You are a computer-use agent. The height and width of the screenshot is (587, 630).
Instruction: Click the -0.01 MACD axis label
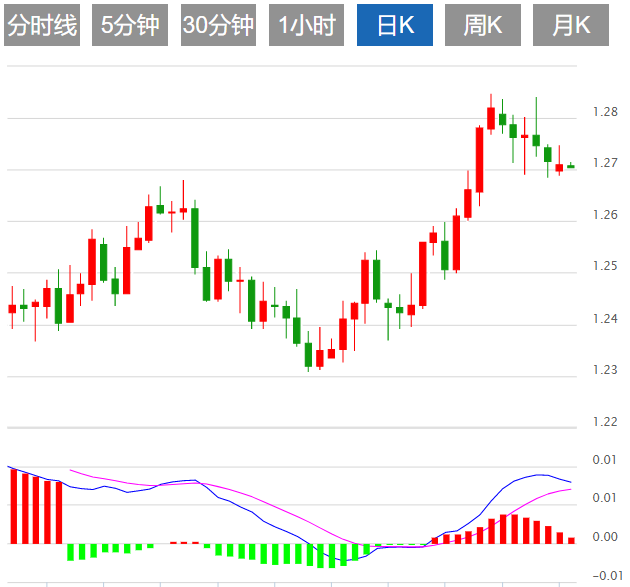tap(607, 575)
